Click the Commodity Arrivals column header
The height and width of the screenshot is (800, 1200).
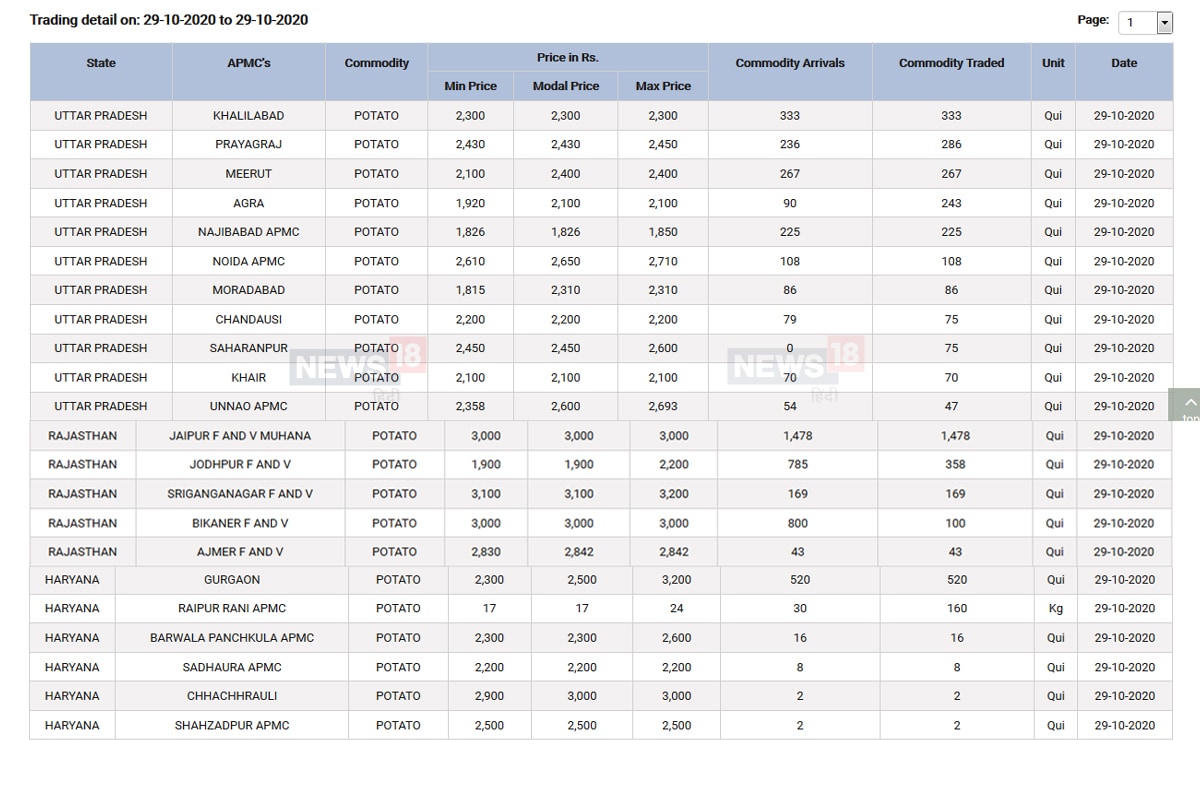pos(790,72)
